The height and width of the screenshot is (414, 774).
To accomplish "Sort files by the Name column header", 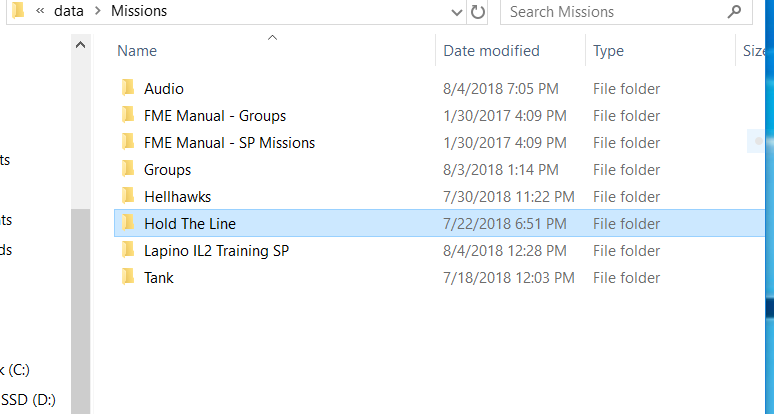I will pyautogui.click(x=137, y=51).
